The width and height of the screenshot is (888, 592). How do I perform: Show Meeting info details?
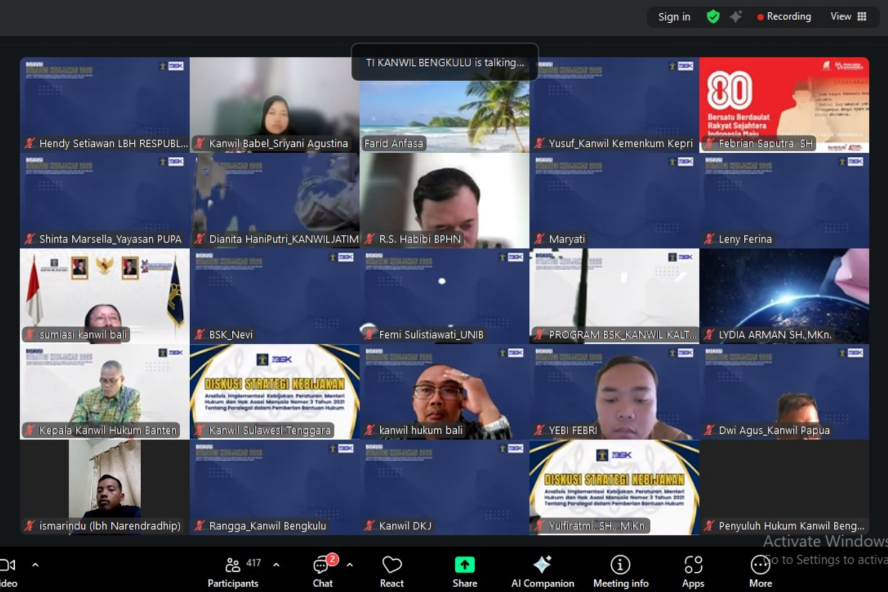coord(620,571)
